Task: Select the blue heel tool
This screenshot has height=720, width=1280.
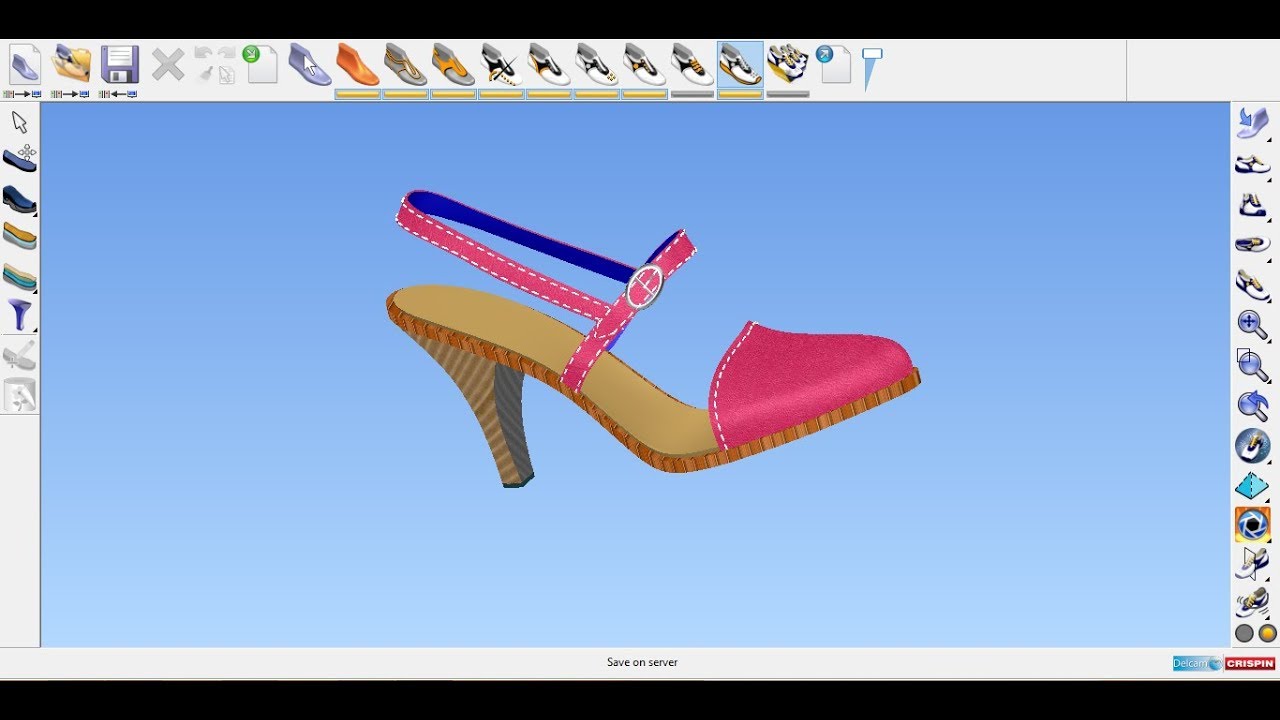Action: click(x=20, y=316)
